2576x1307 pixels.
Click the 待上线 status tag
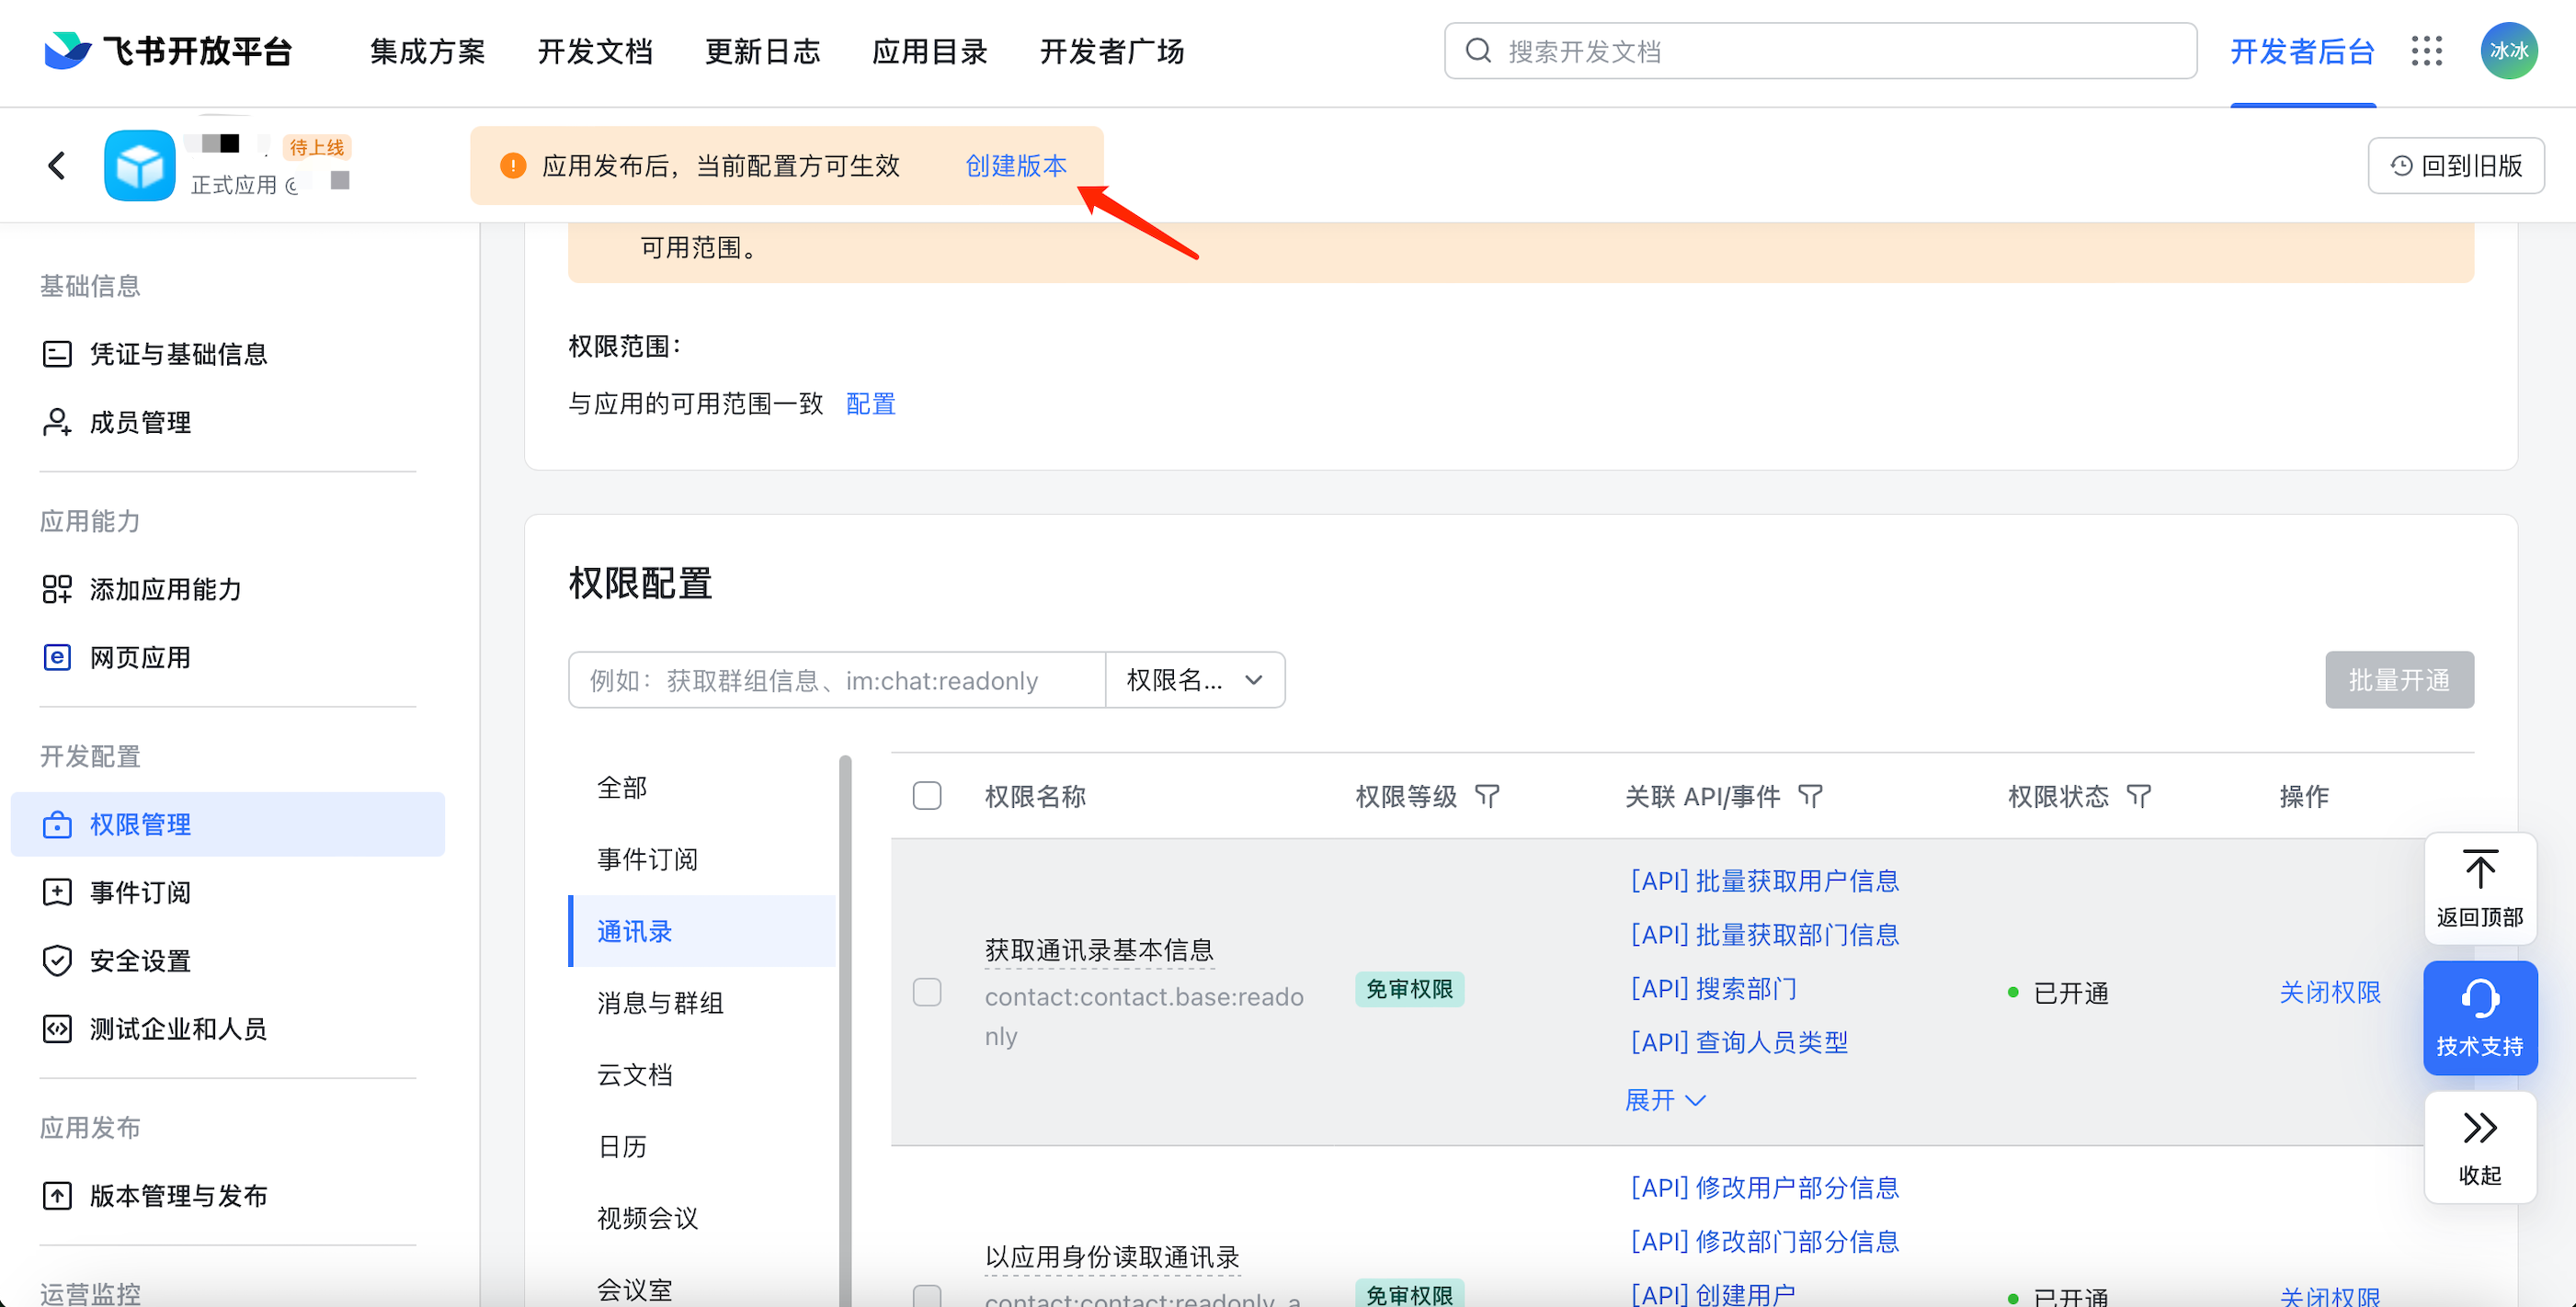pos(317,147)
